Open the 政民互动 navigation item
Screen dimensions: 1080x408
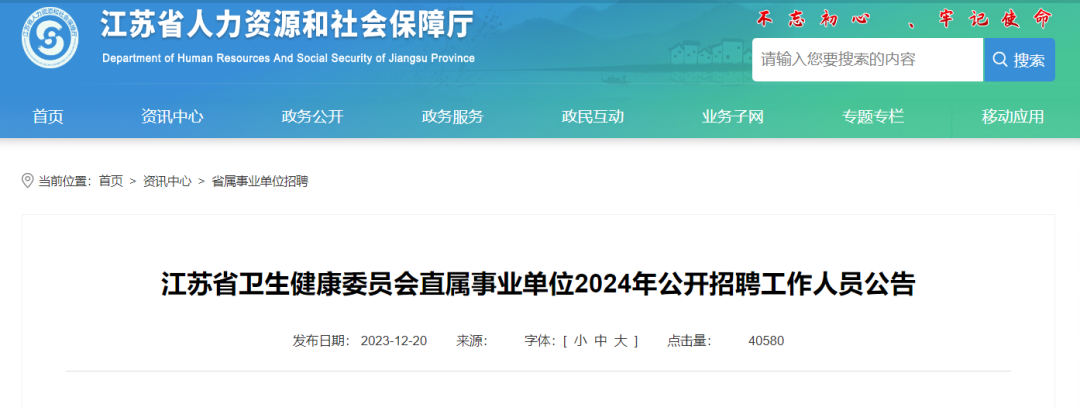pos(592,117)
